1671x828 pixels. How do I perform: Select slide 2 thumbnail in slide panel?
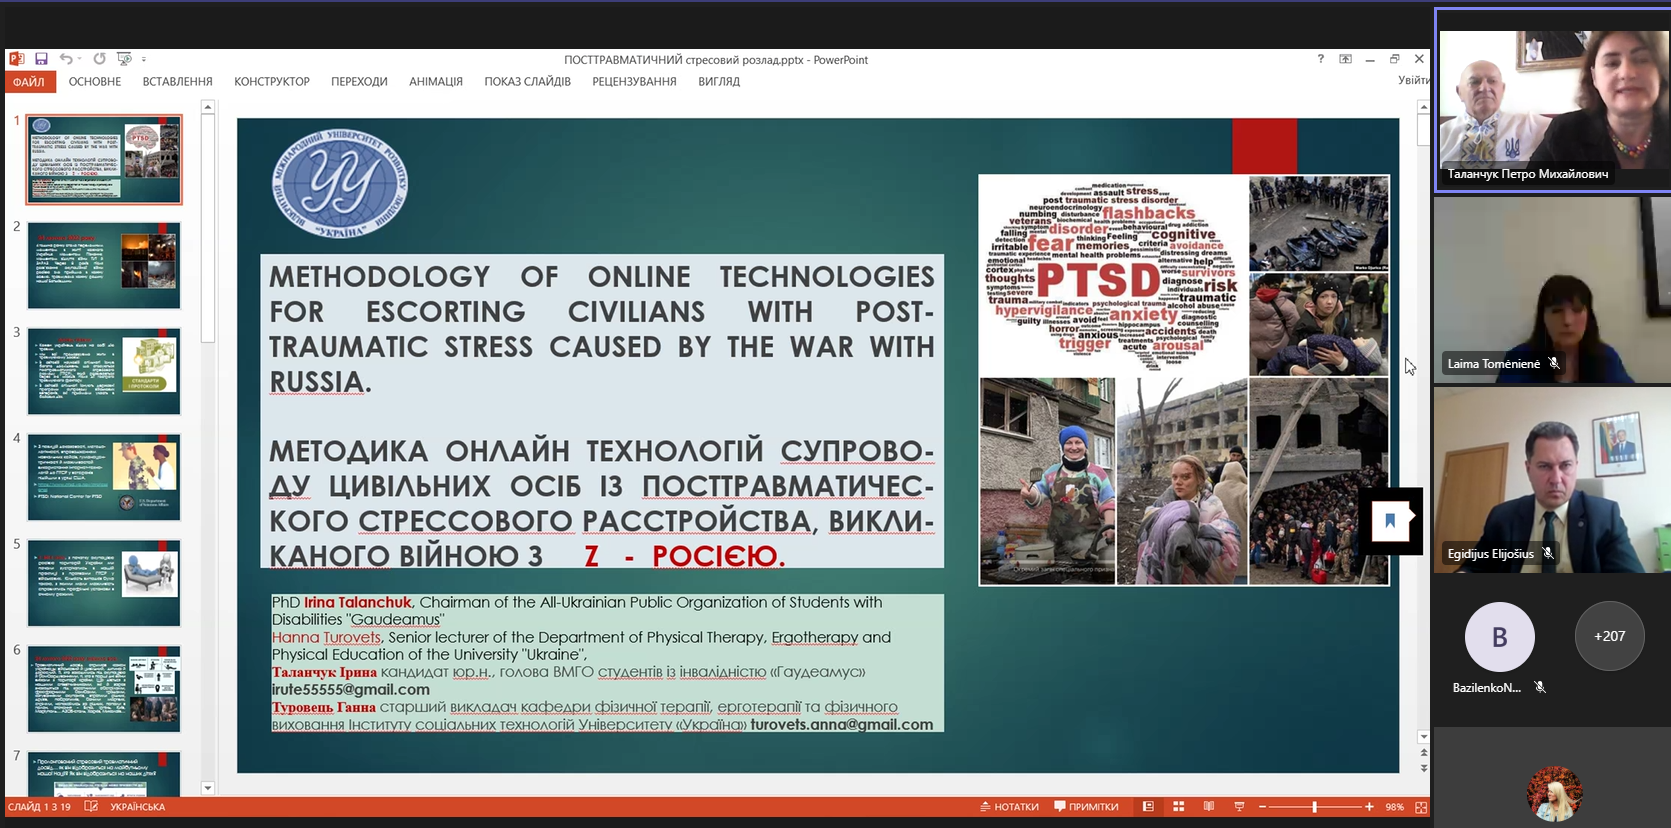pos(104,265)
